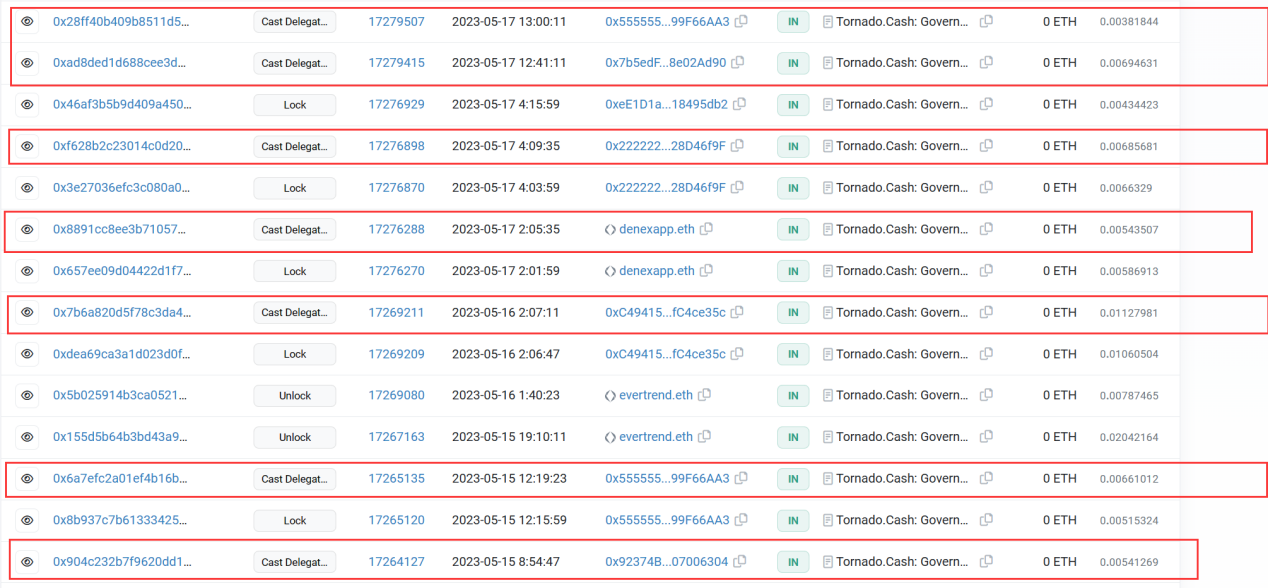Go to block 17276929

coord(396,104)
